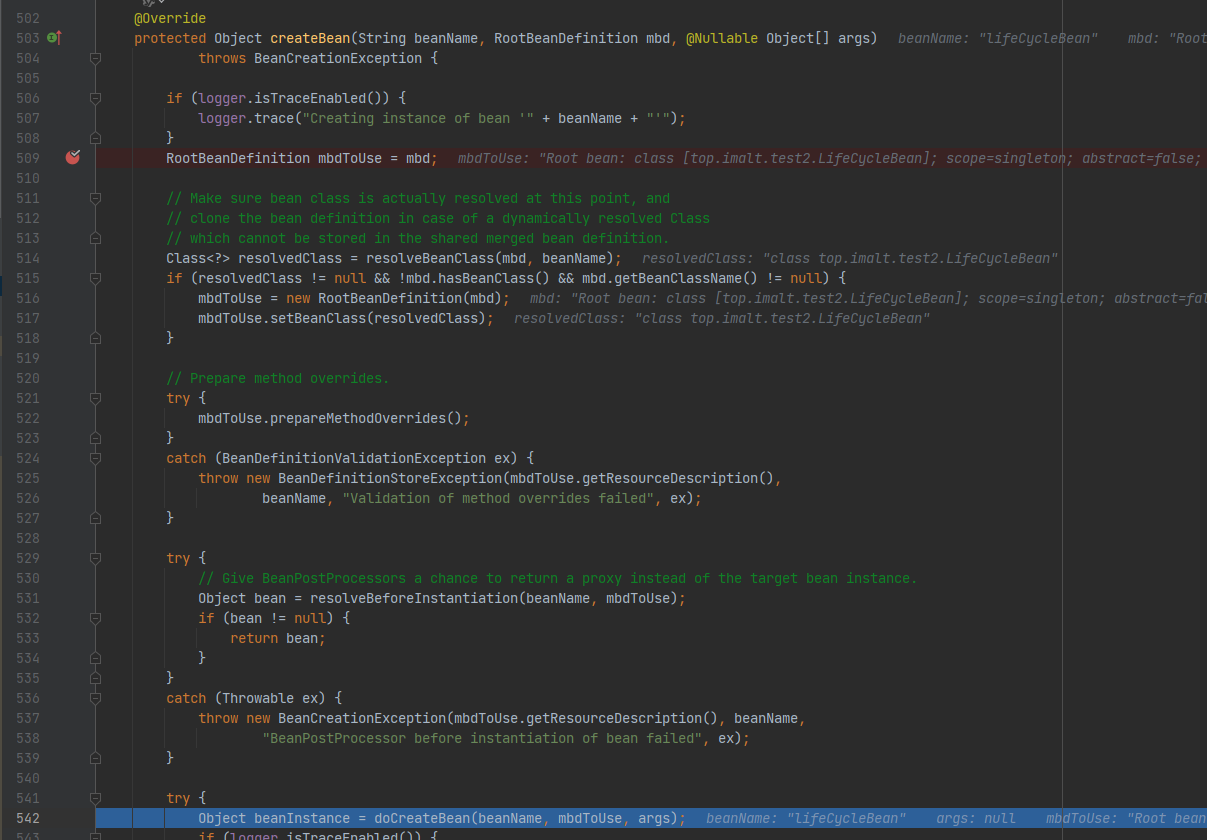This screenshot has height=840, width=1207.
Task: Collapse the BeanDefinitionValidationException catch block fold marker
Action: pyautogui.click(x=96, y=459)
